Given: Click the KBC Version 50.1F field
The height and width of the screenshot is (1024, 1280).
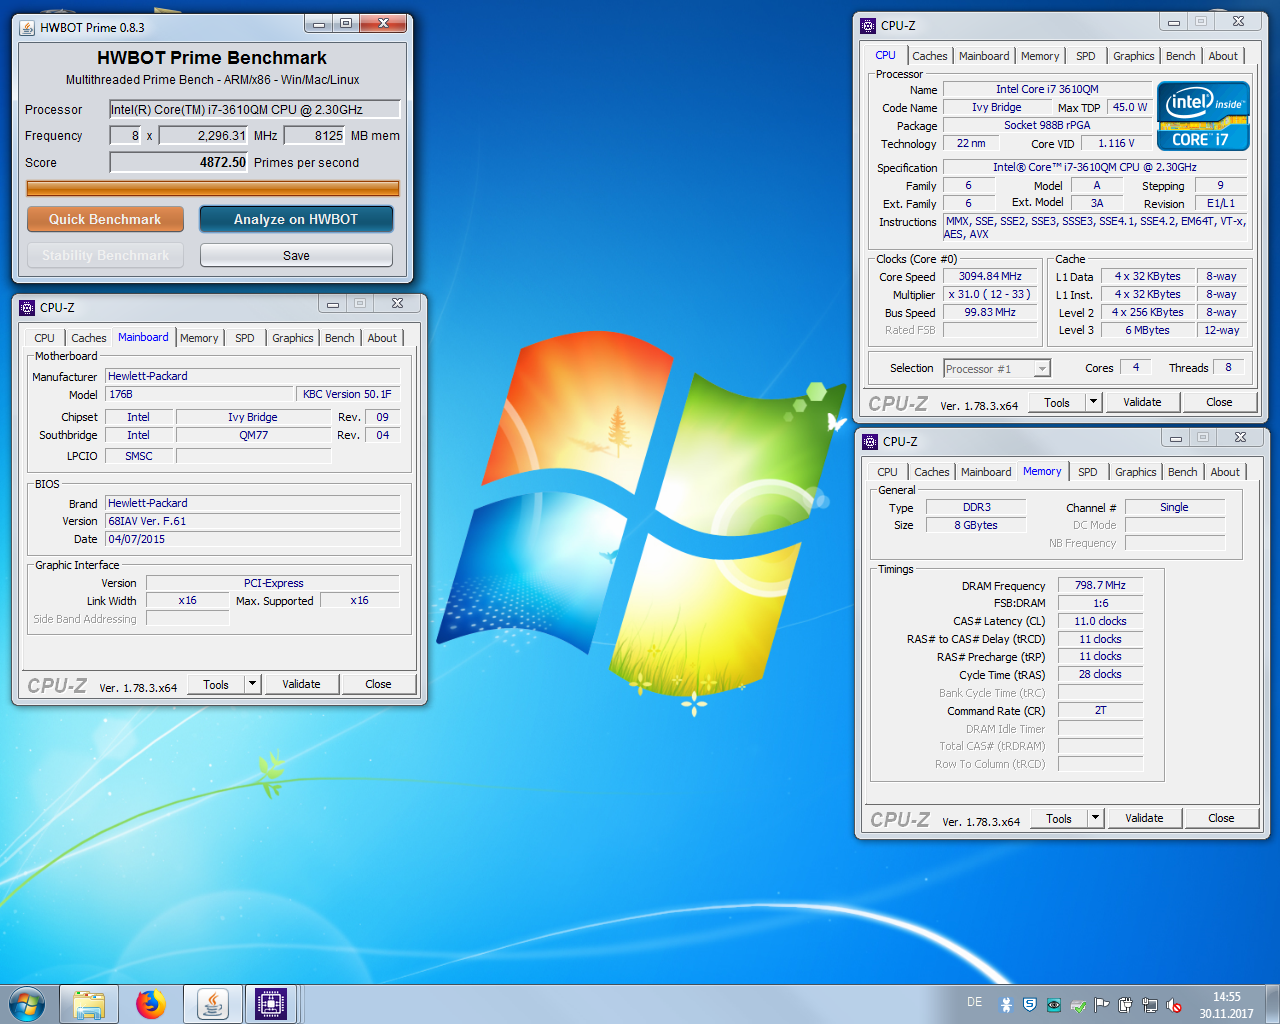Looking at the screenshot, I should [348, 394].
